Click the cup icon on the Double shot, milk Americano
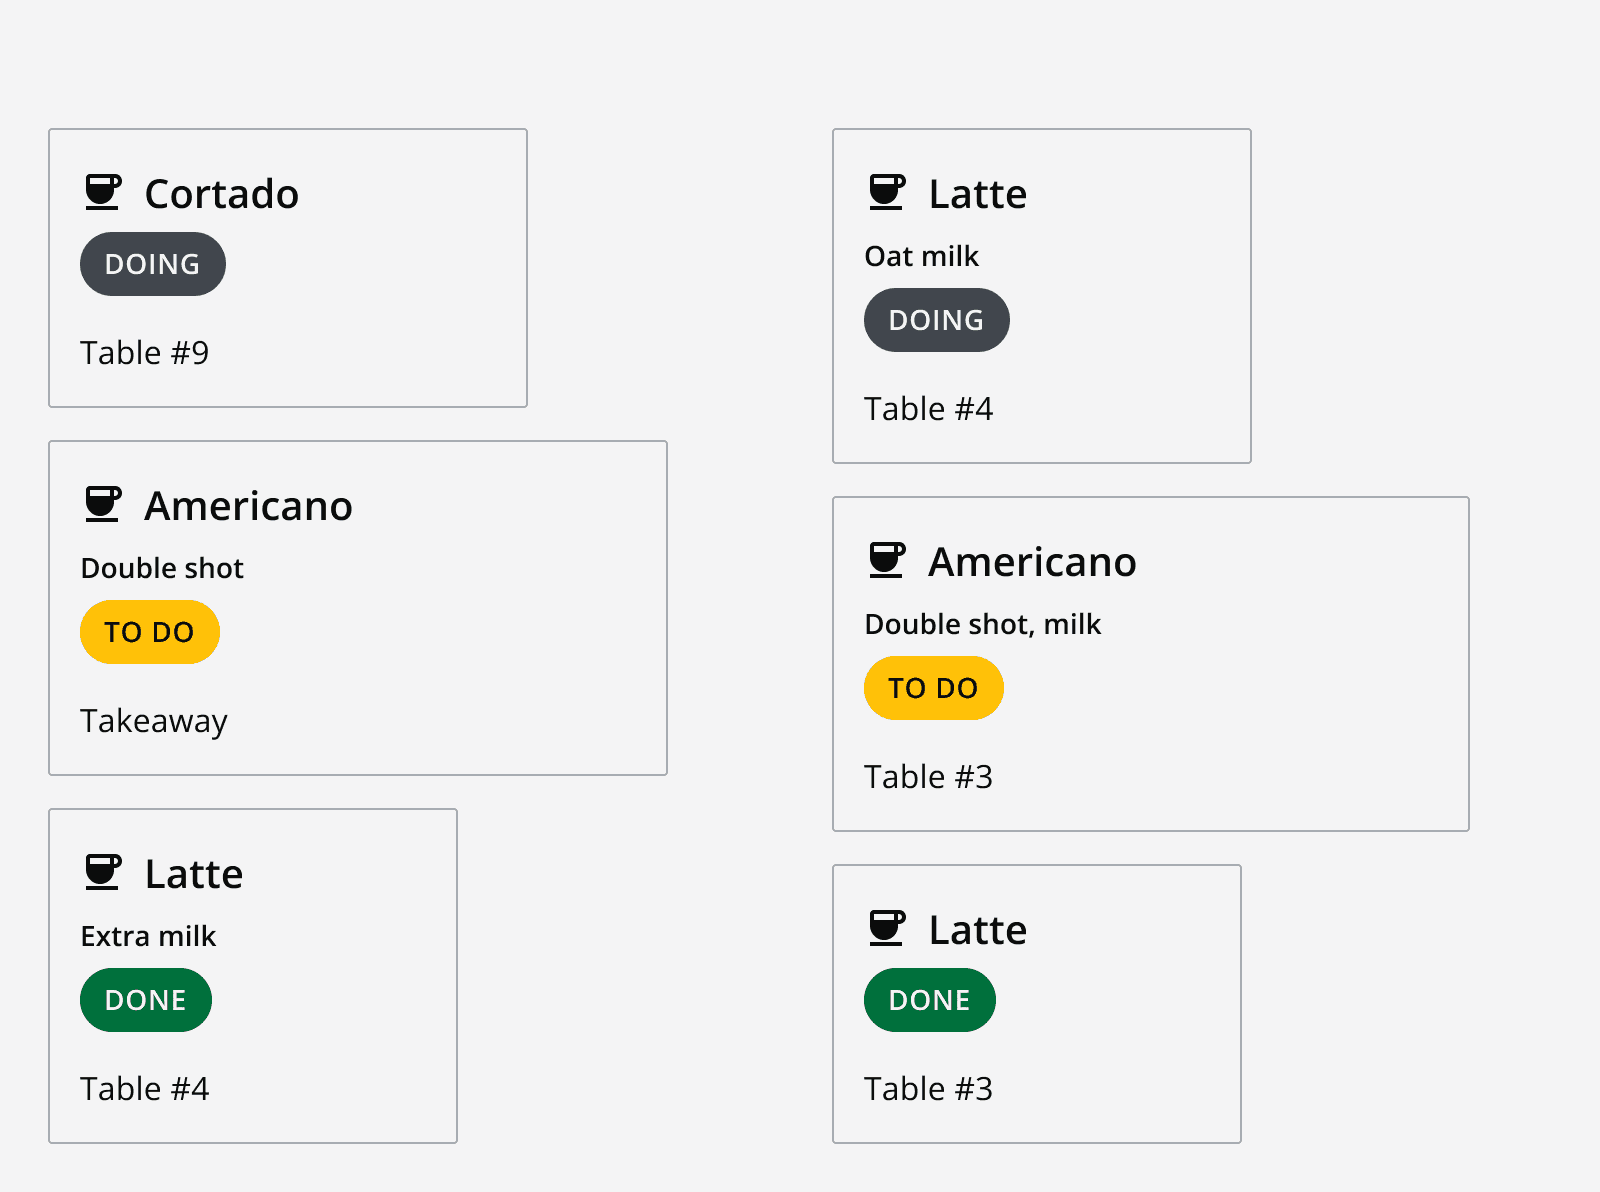 pyautogui.click(x=887, y=560)
